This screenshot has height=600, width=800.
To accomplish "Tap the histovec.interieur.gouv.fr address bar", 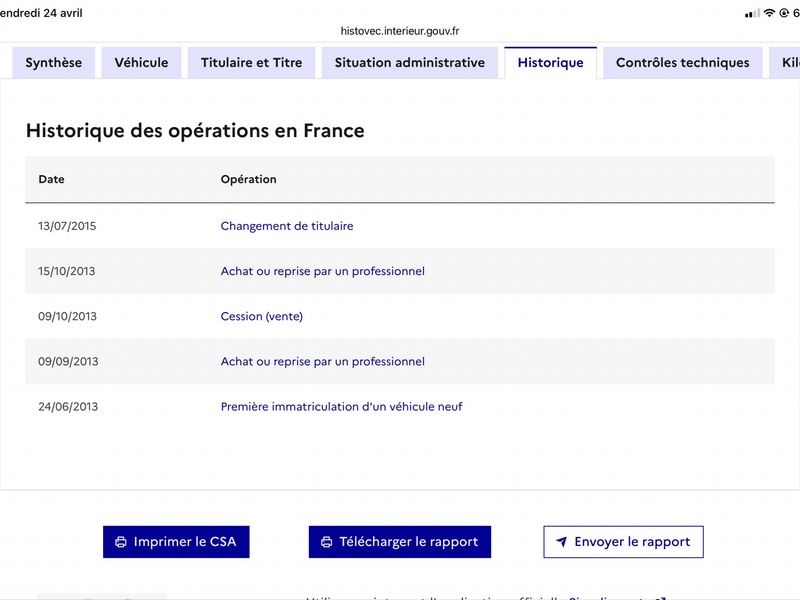I will (400, 31).
